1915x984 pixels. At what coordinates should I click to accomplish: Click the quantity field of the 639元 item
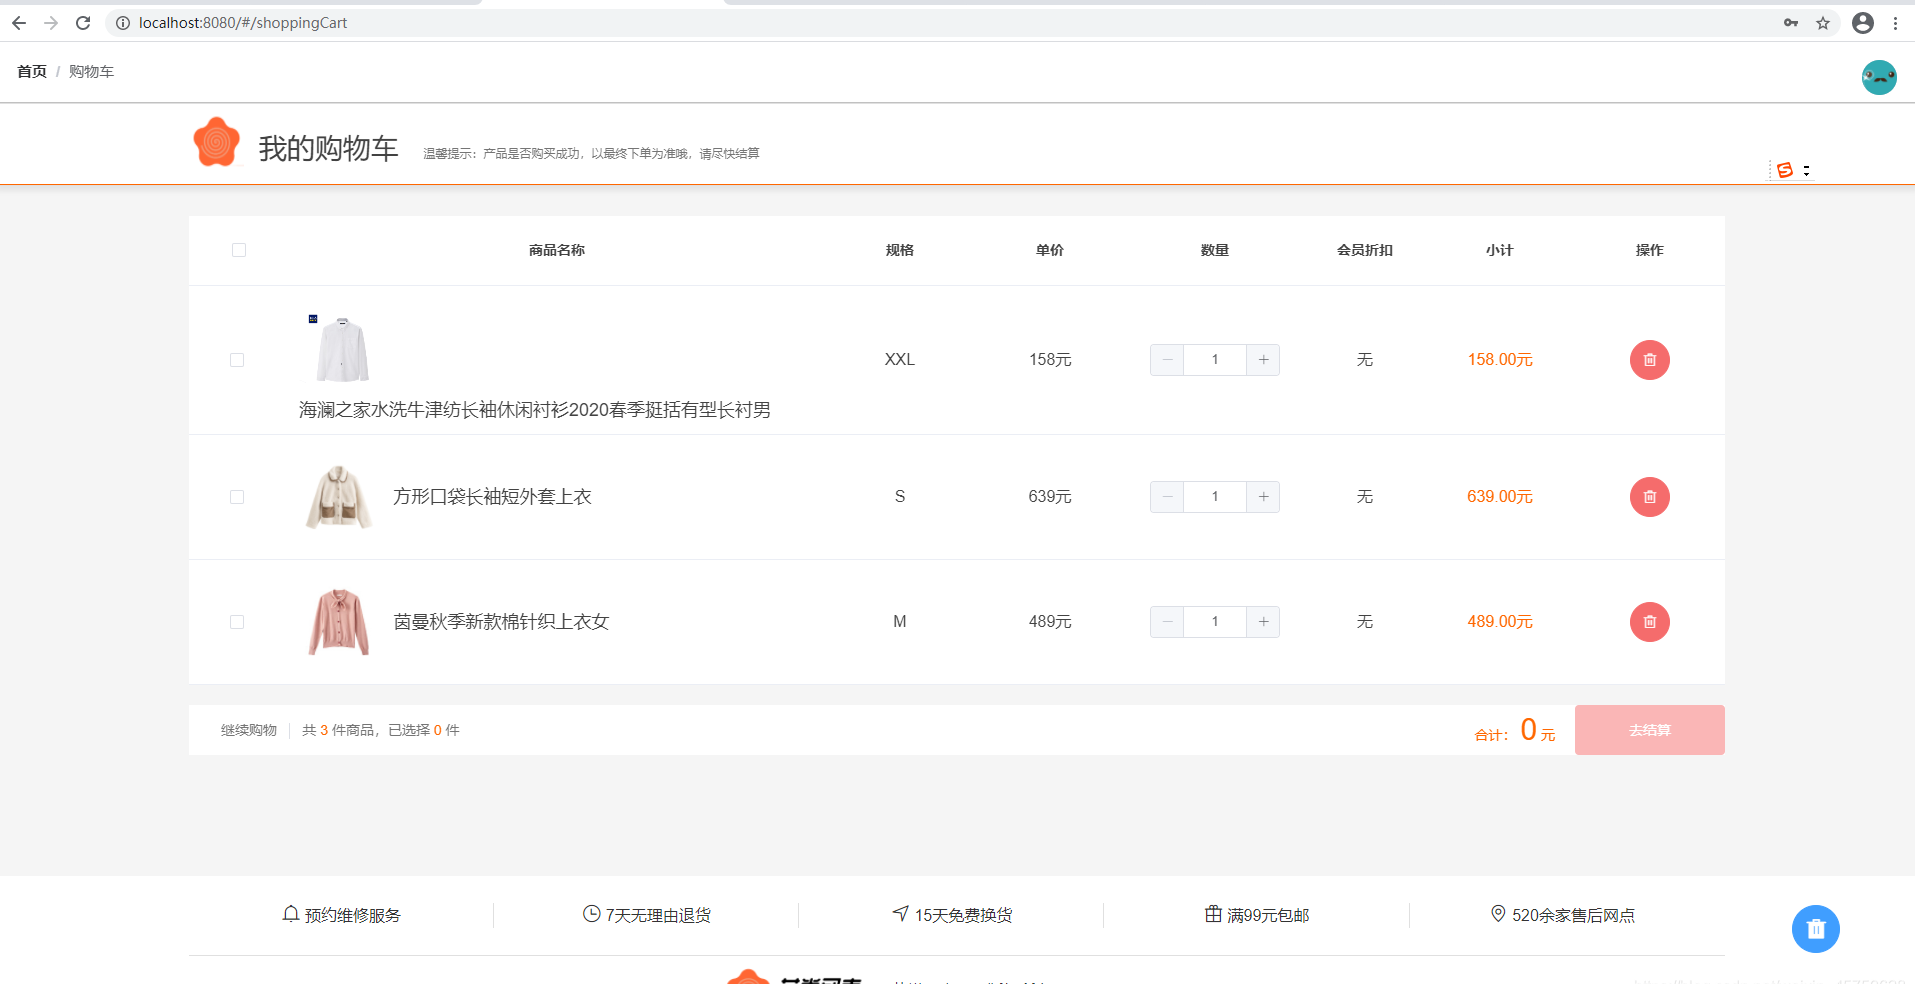(x=1215, y=497)
